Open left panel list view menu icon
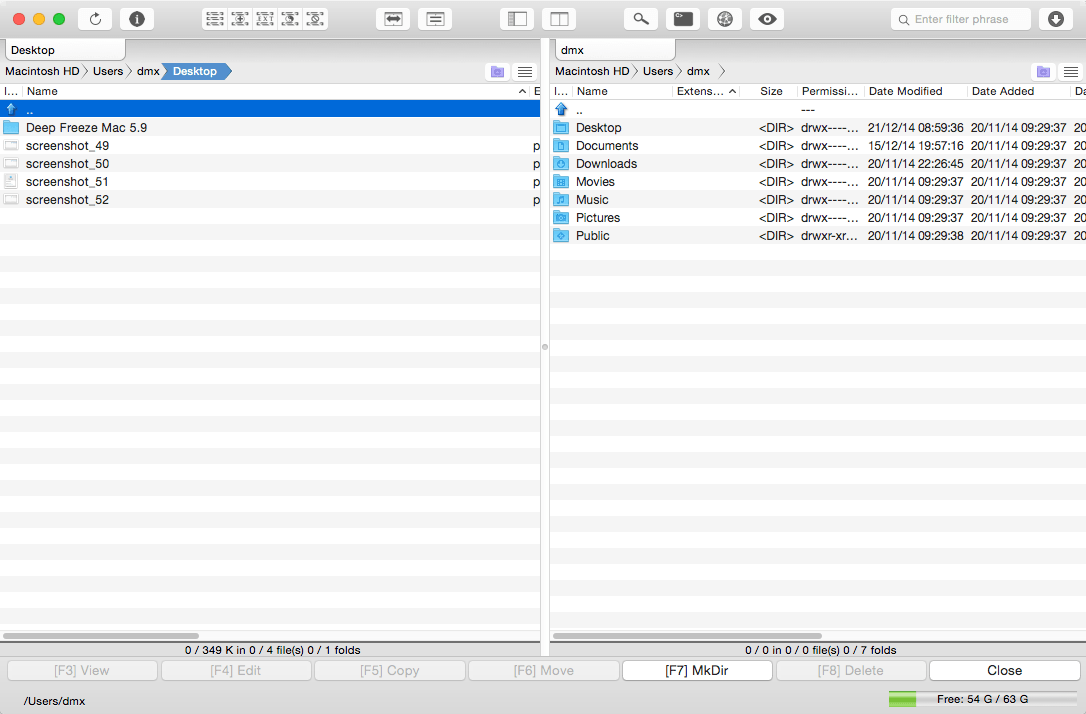This screenshot has width=1086, height=714. point(525,71)
